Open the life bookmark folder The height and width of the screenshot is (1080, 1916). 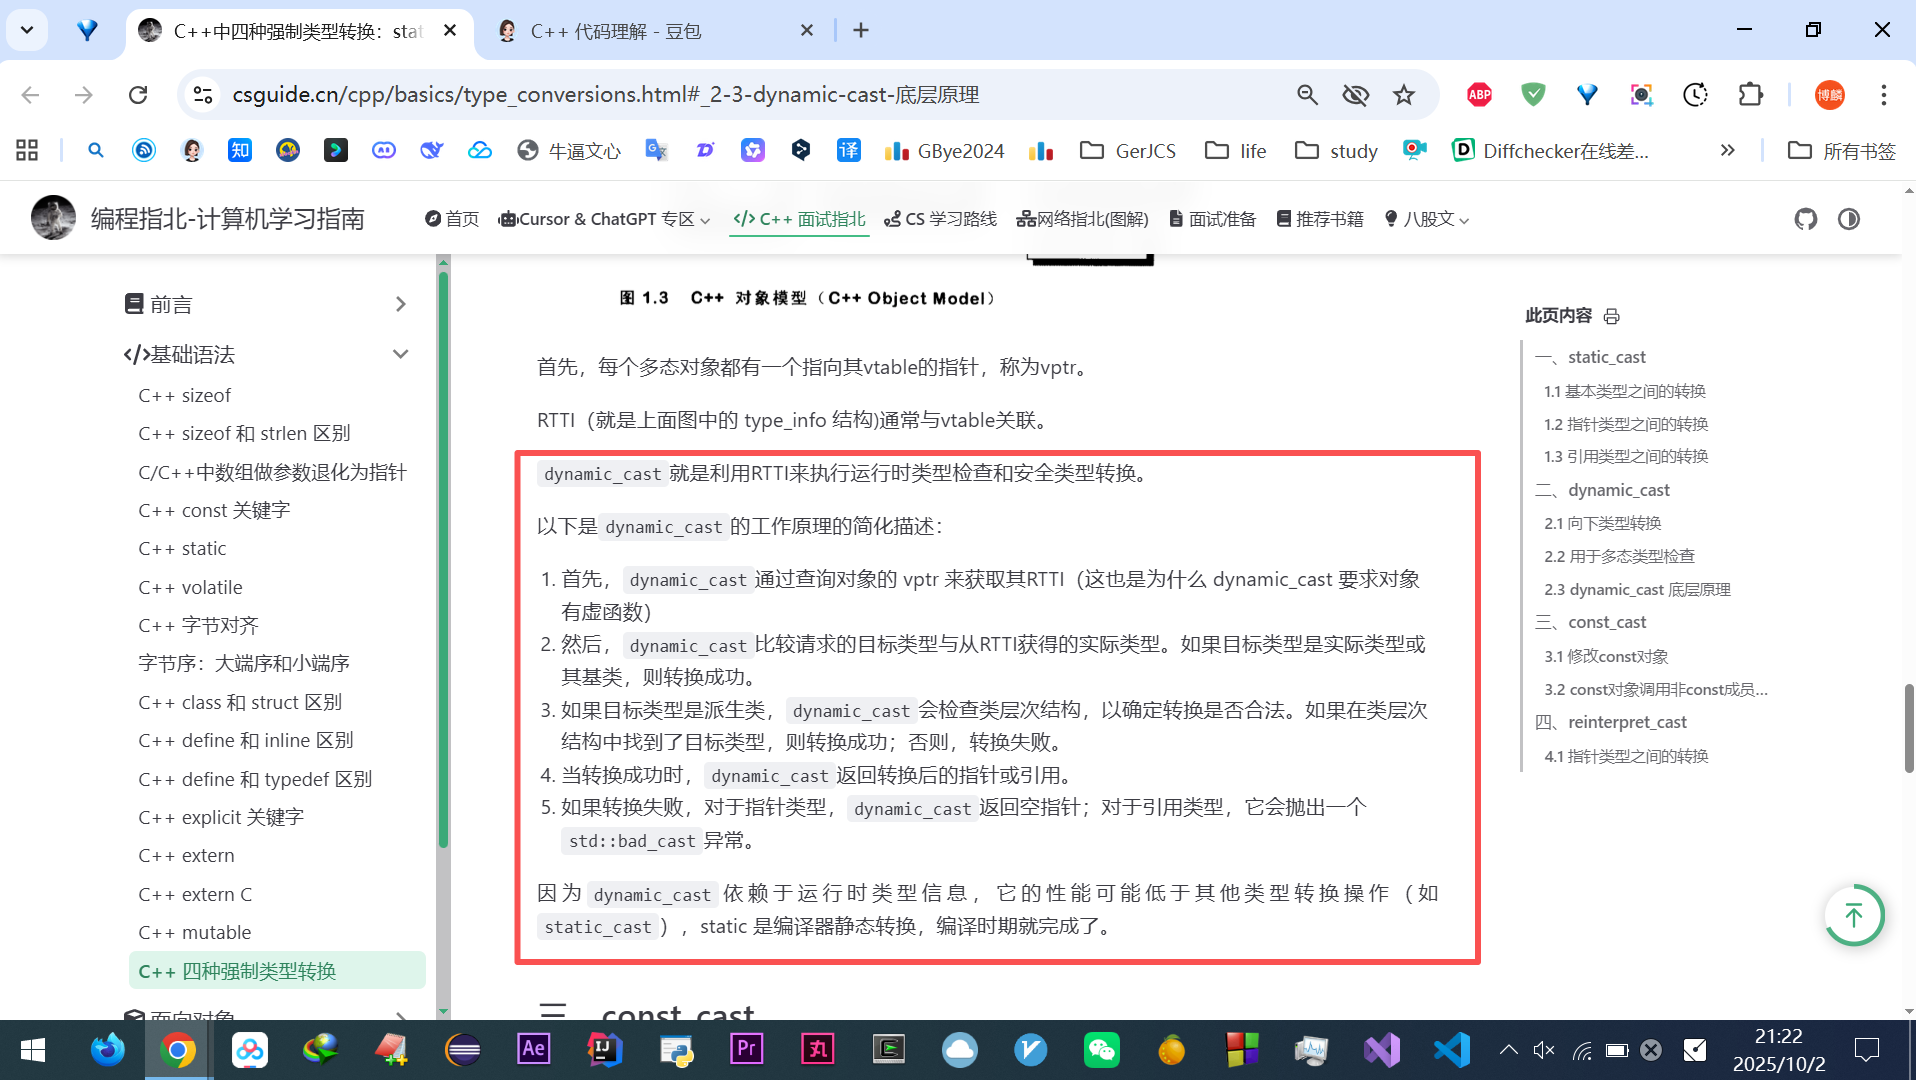[1235, 150]
